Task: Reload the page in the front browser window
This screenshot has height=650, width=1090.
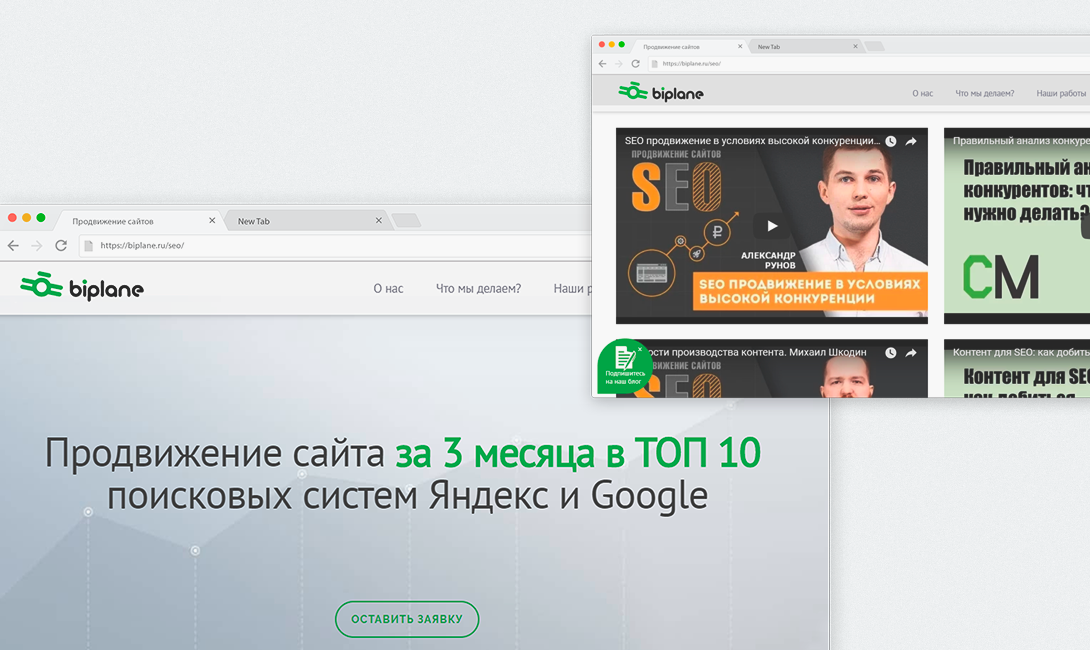Action: 635,63
